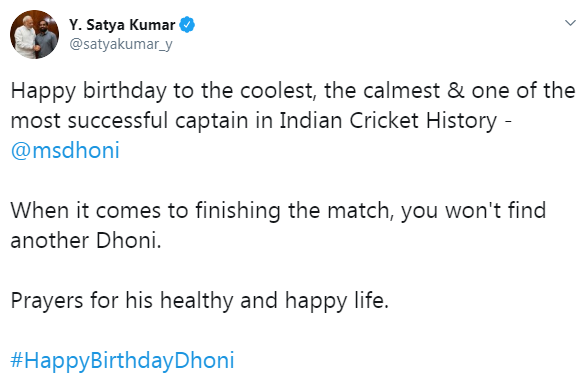Click the phrase 'you won't find'
Screen dimensions: 578x380
point(474,210)
